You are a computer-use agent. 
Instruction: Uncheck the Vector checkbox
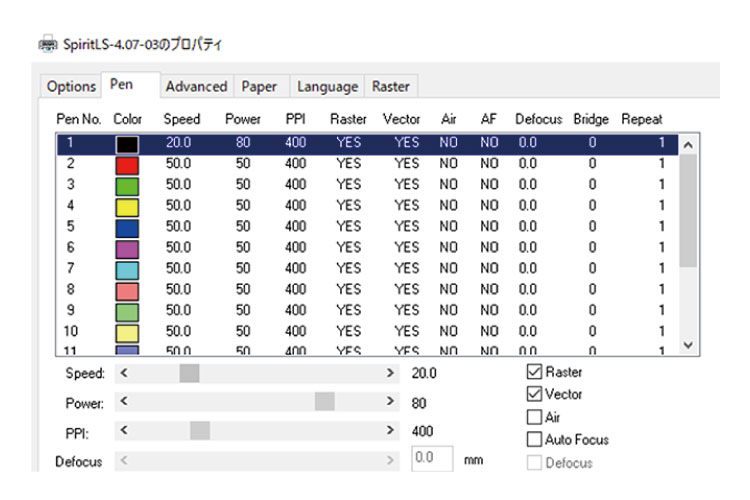534,394
